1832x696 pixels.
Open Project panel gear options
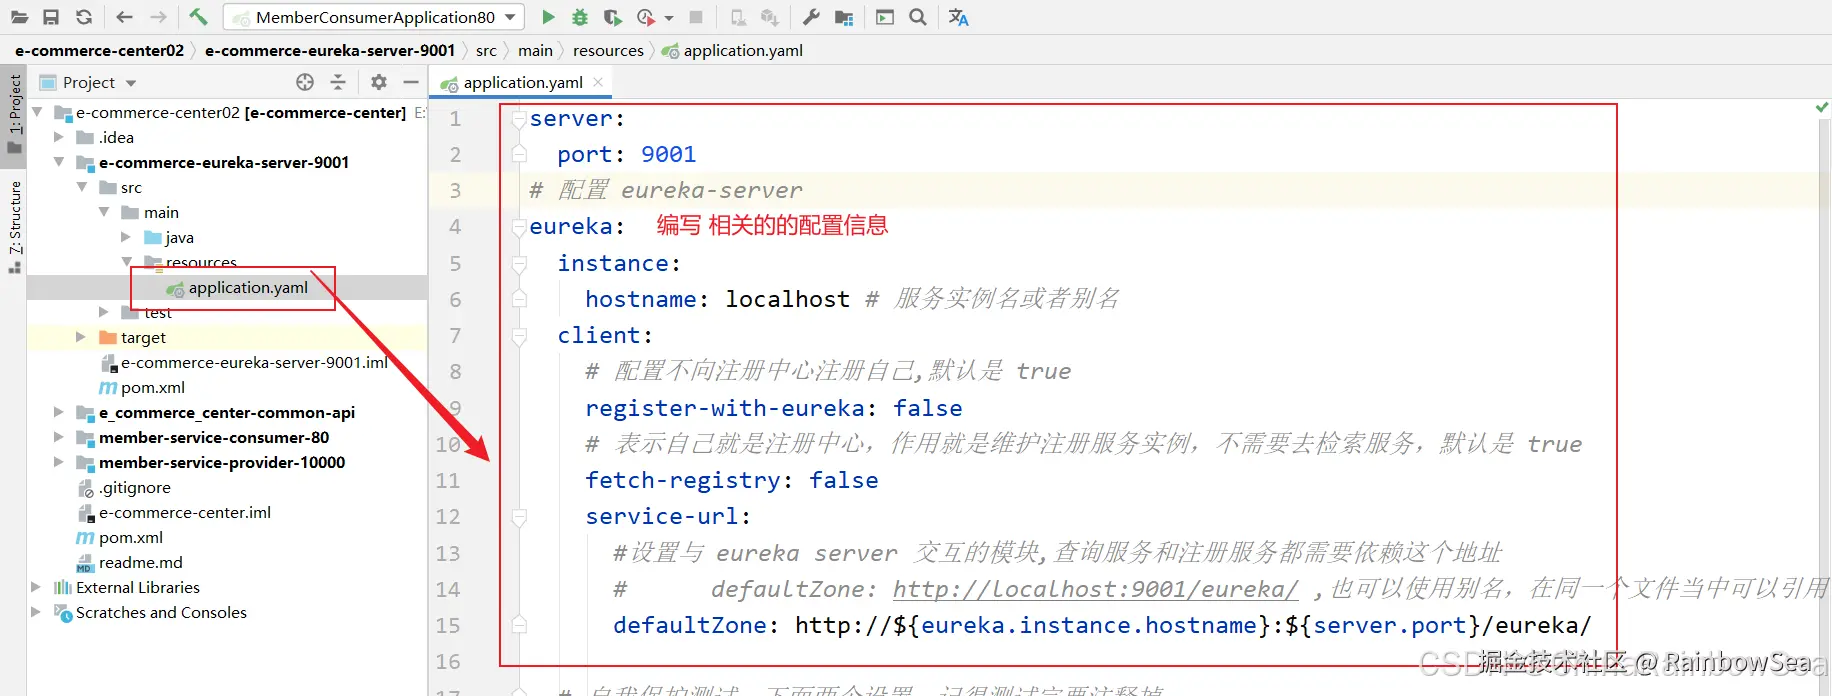(378, 82)
